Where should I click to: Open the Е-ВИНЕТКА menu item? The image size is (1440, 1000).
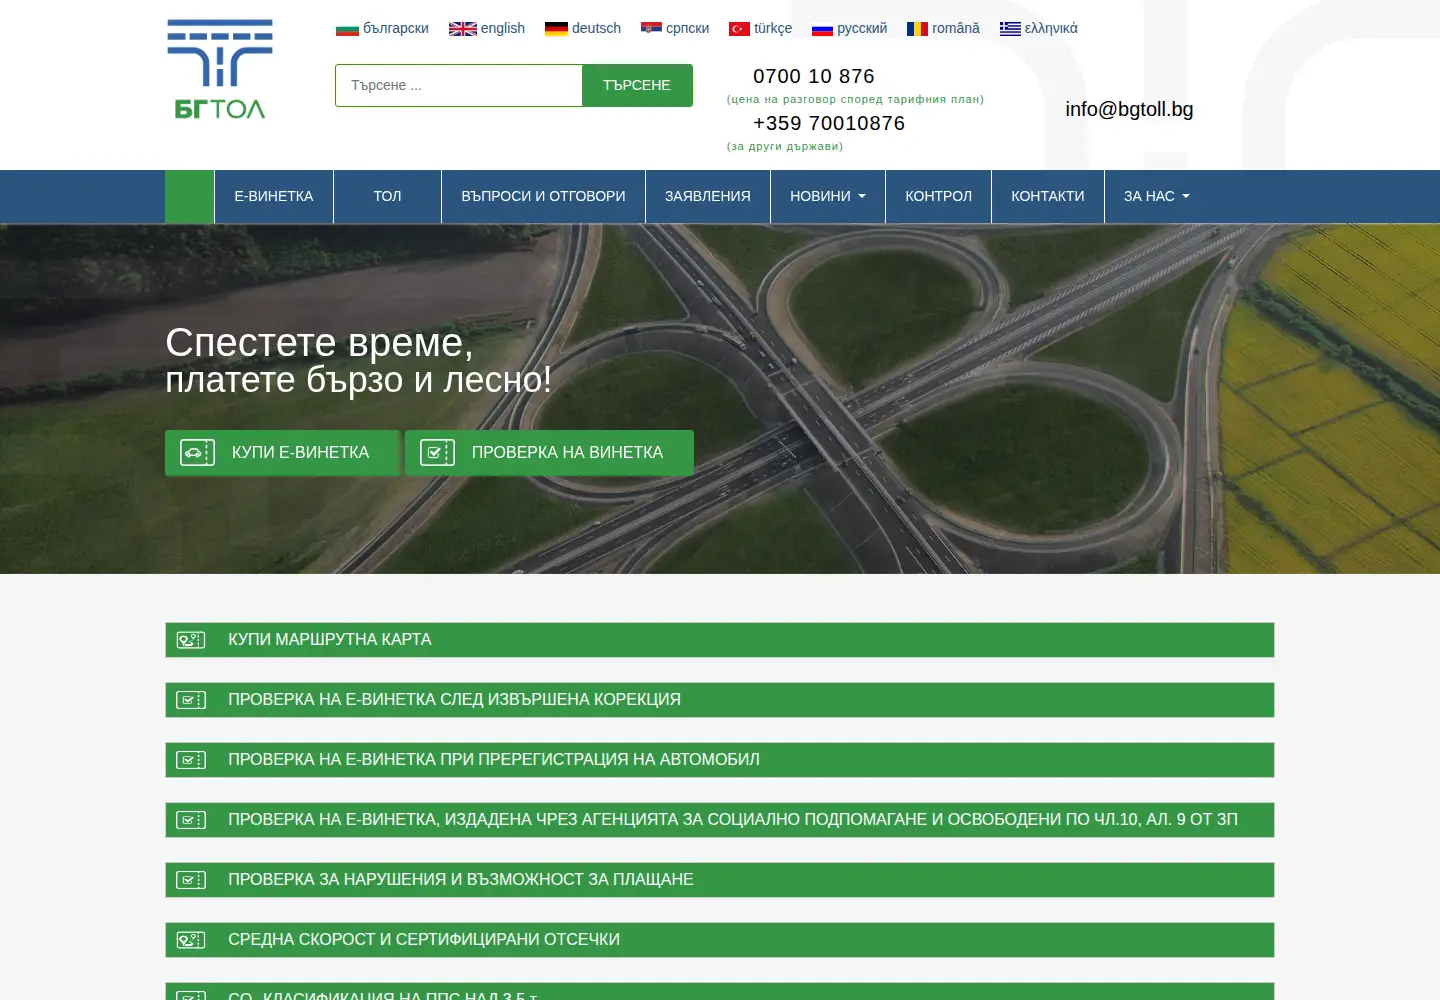274,196
